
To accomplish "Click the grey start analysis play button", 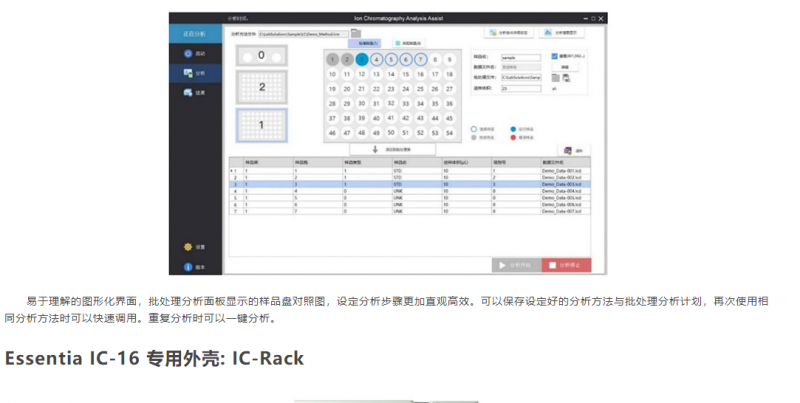I will pyautogui.click(x=516, y=265).
